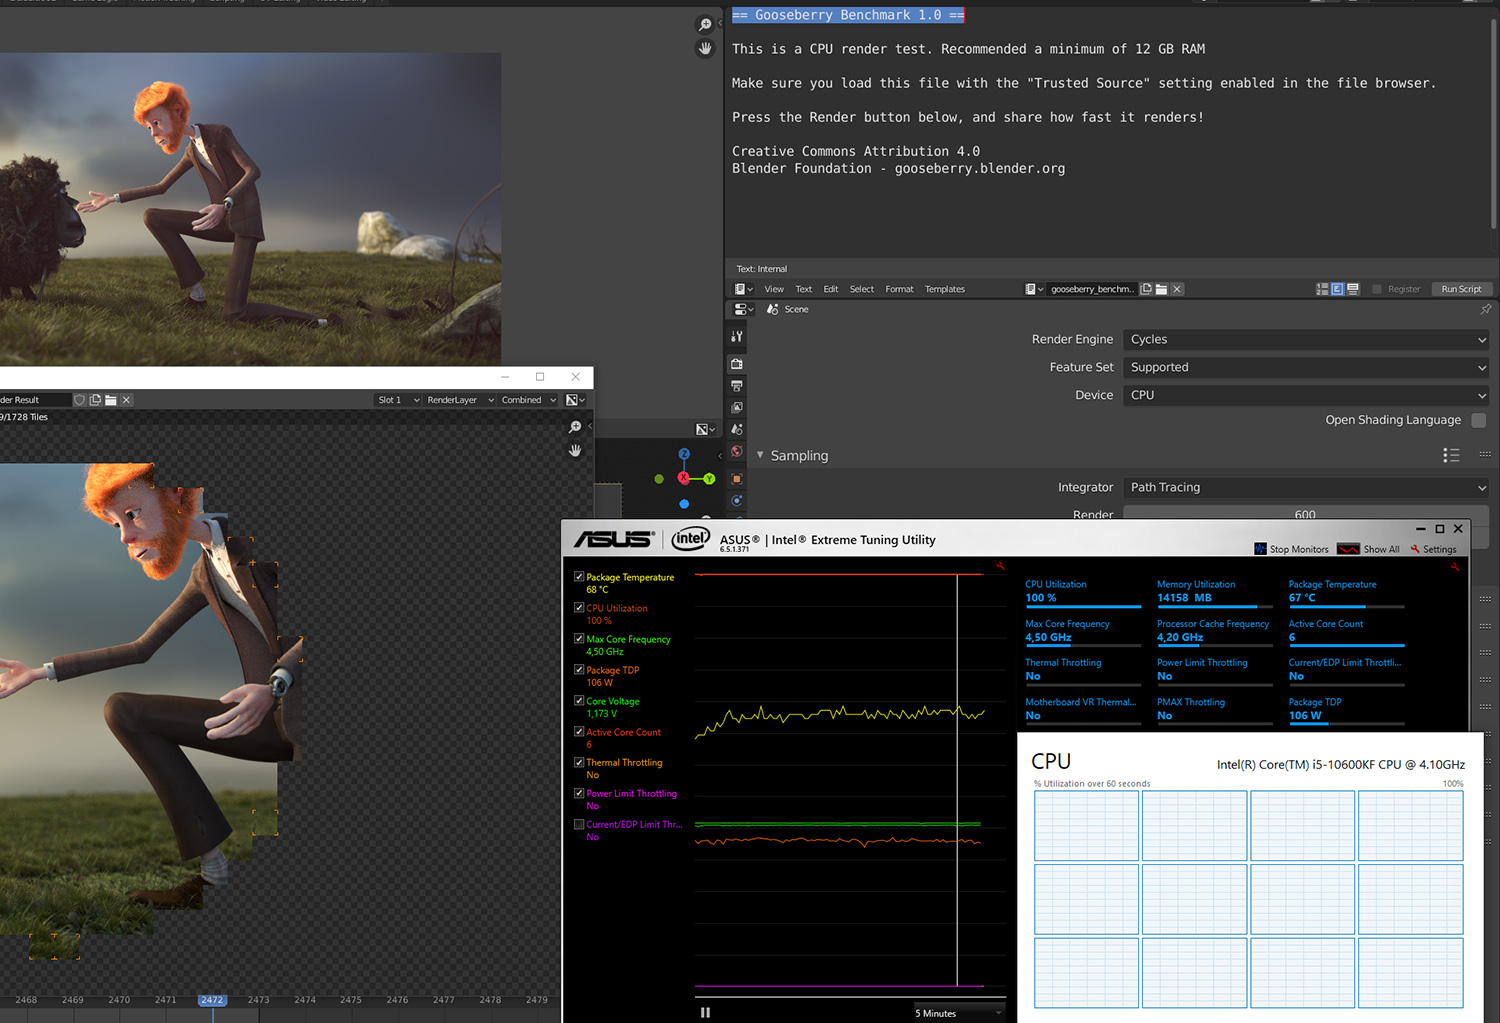Click Stop Monitors in XTU

point(1292,549)
